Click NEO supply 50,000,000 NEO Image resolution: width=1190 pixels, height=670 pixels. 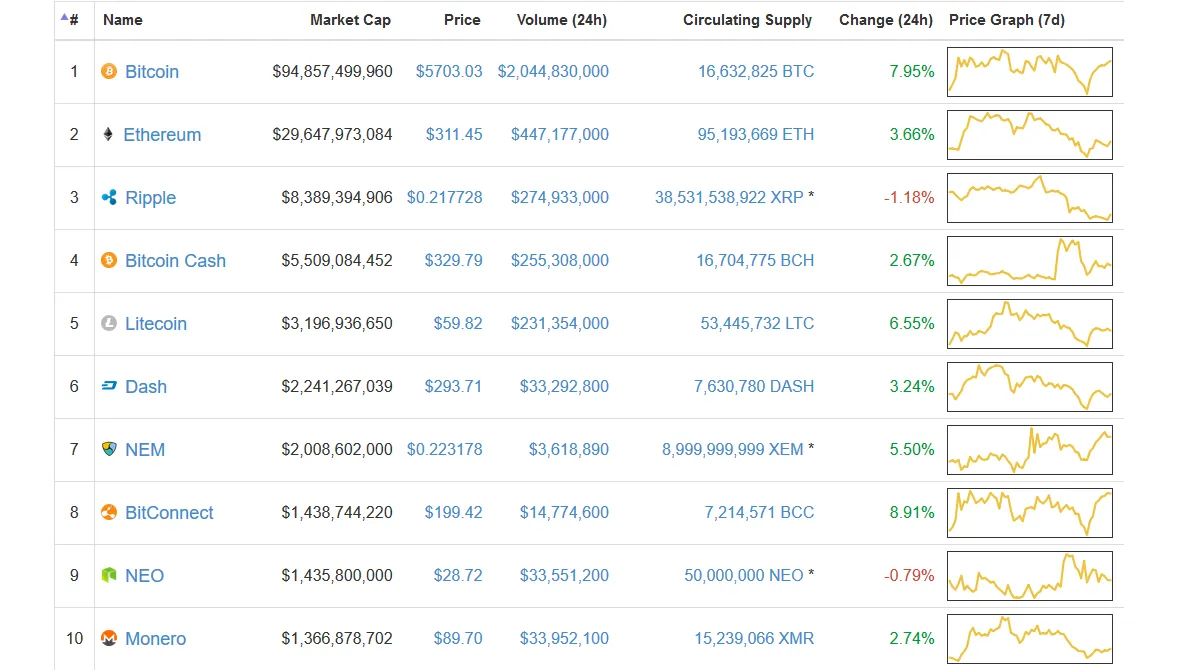(x=744, y=575)
